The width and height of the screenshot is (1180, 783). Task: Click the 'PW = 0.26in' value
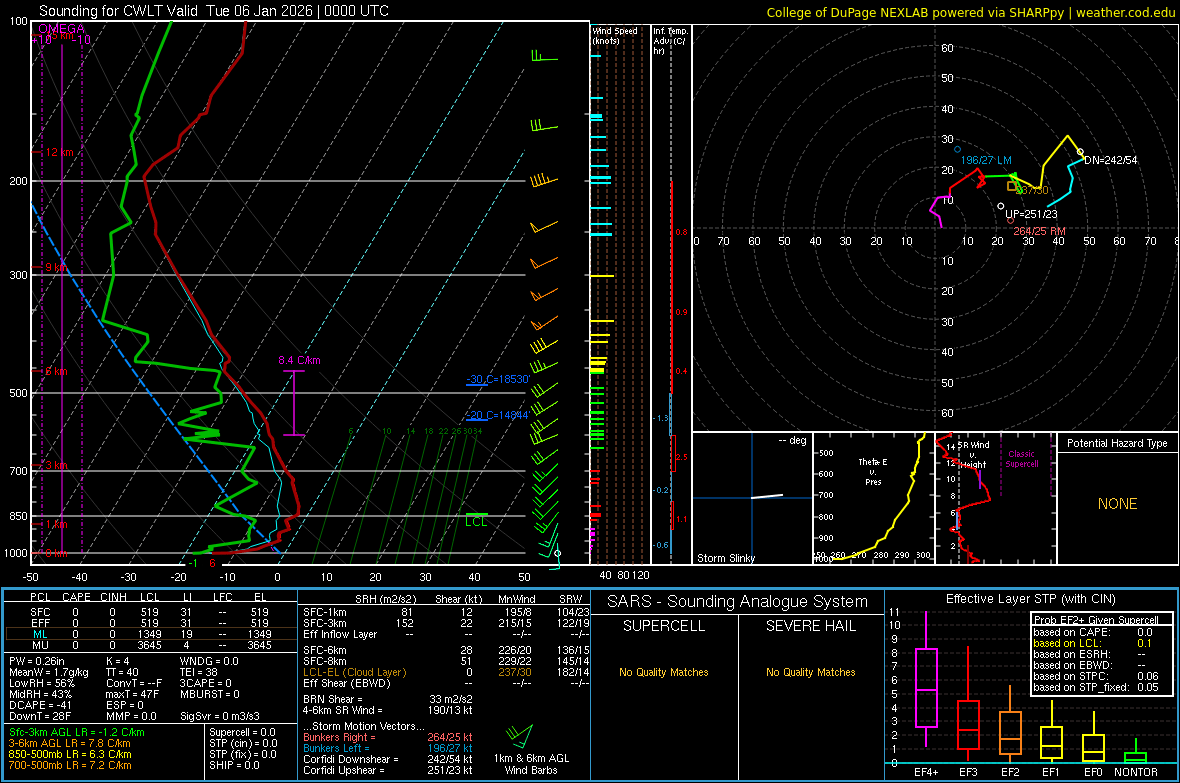(x=37, y=661)
